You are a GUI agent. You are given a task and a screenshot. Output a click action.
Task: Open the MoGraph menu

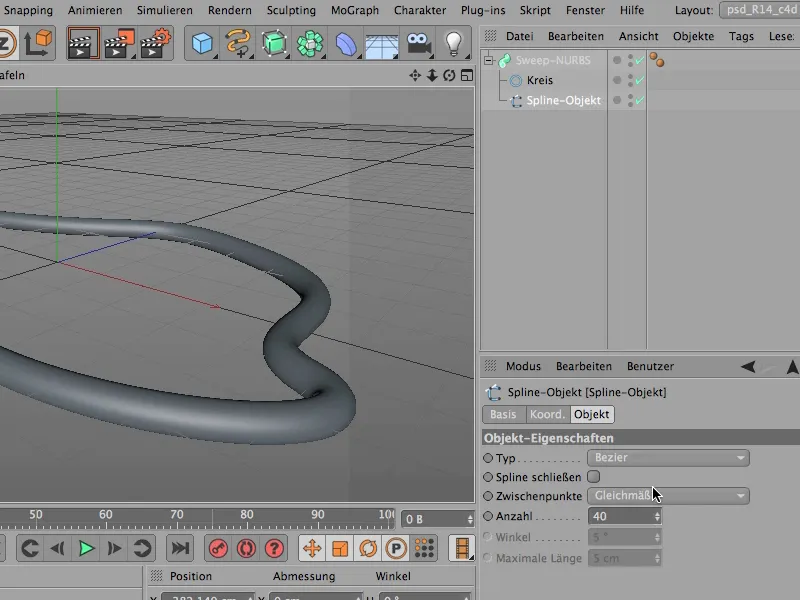355,10
